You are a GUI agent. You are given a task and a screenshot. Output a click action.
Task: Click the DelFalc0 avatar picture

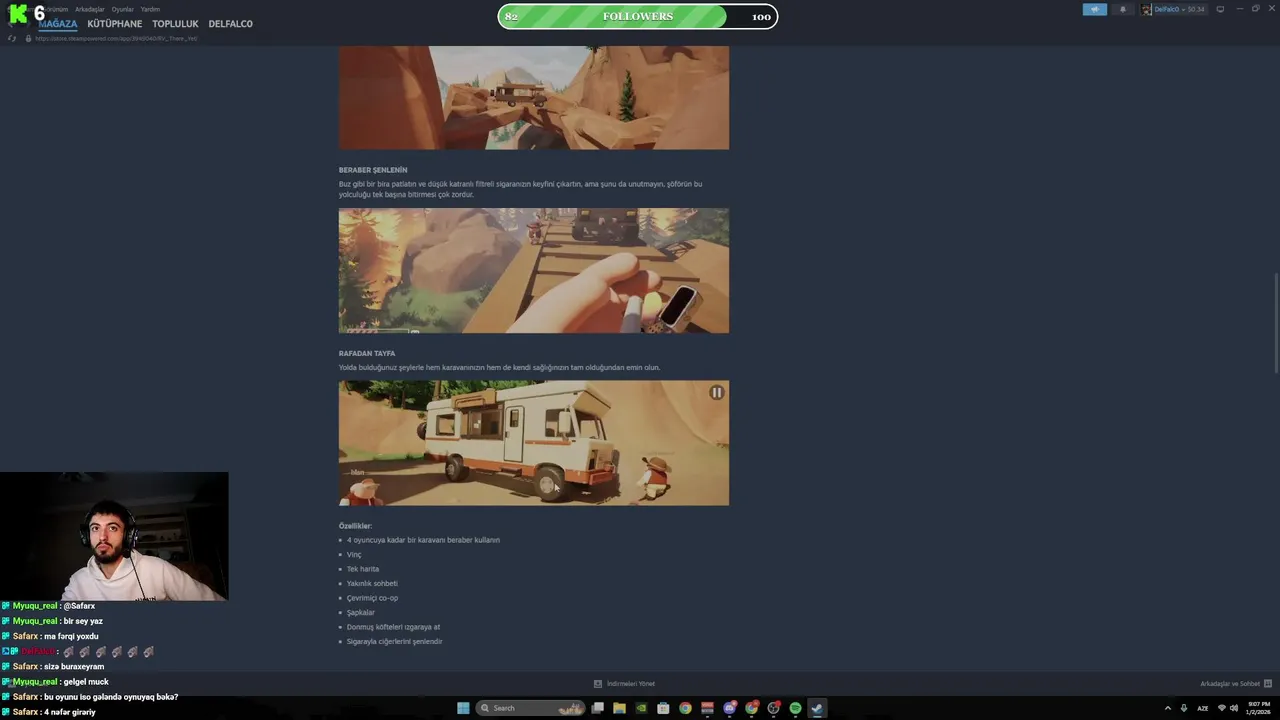point(1147,9)
